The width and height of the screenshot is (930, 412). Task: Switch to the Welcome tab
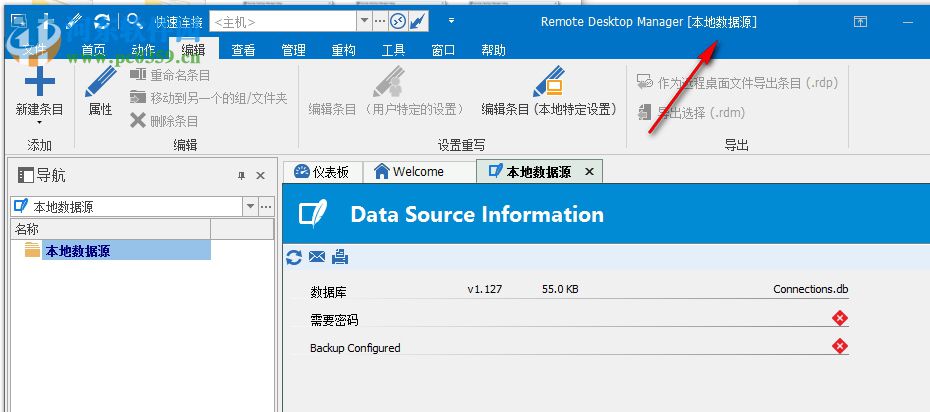point(419,172)
